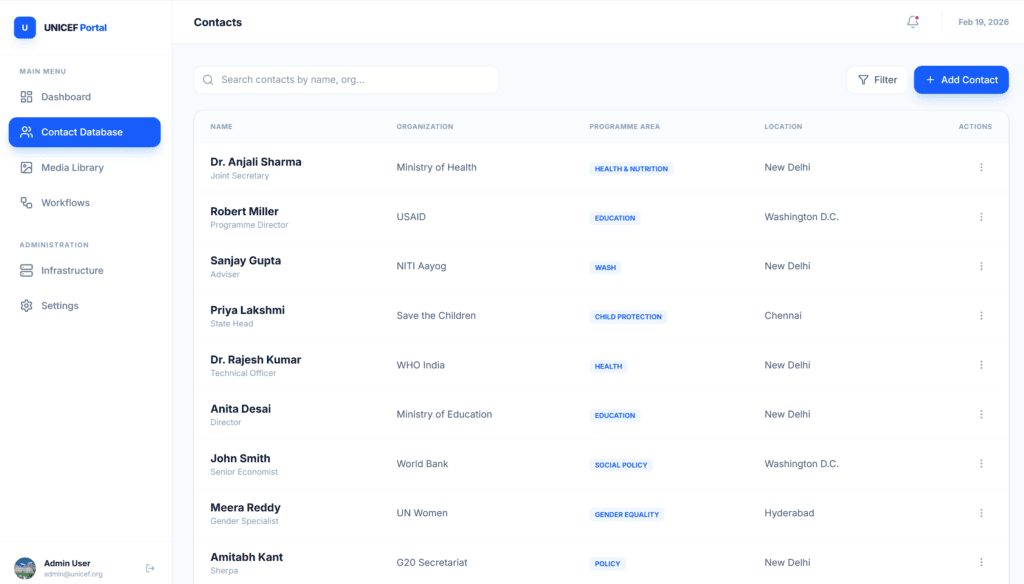The height and width of the screenshot is (584, 1024).
Task: Open Workflows section
Action: click(65, 203)
